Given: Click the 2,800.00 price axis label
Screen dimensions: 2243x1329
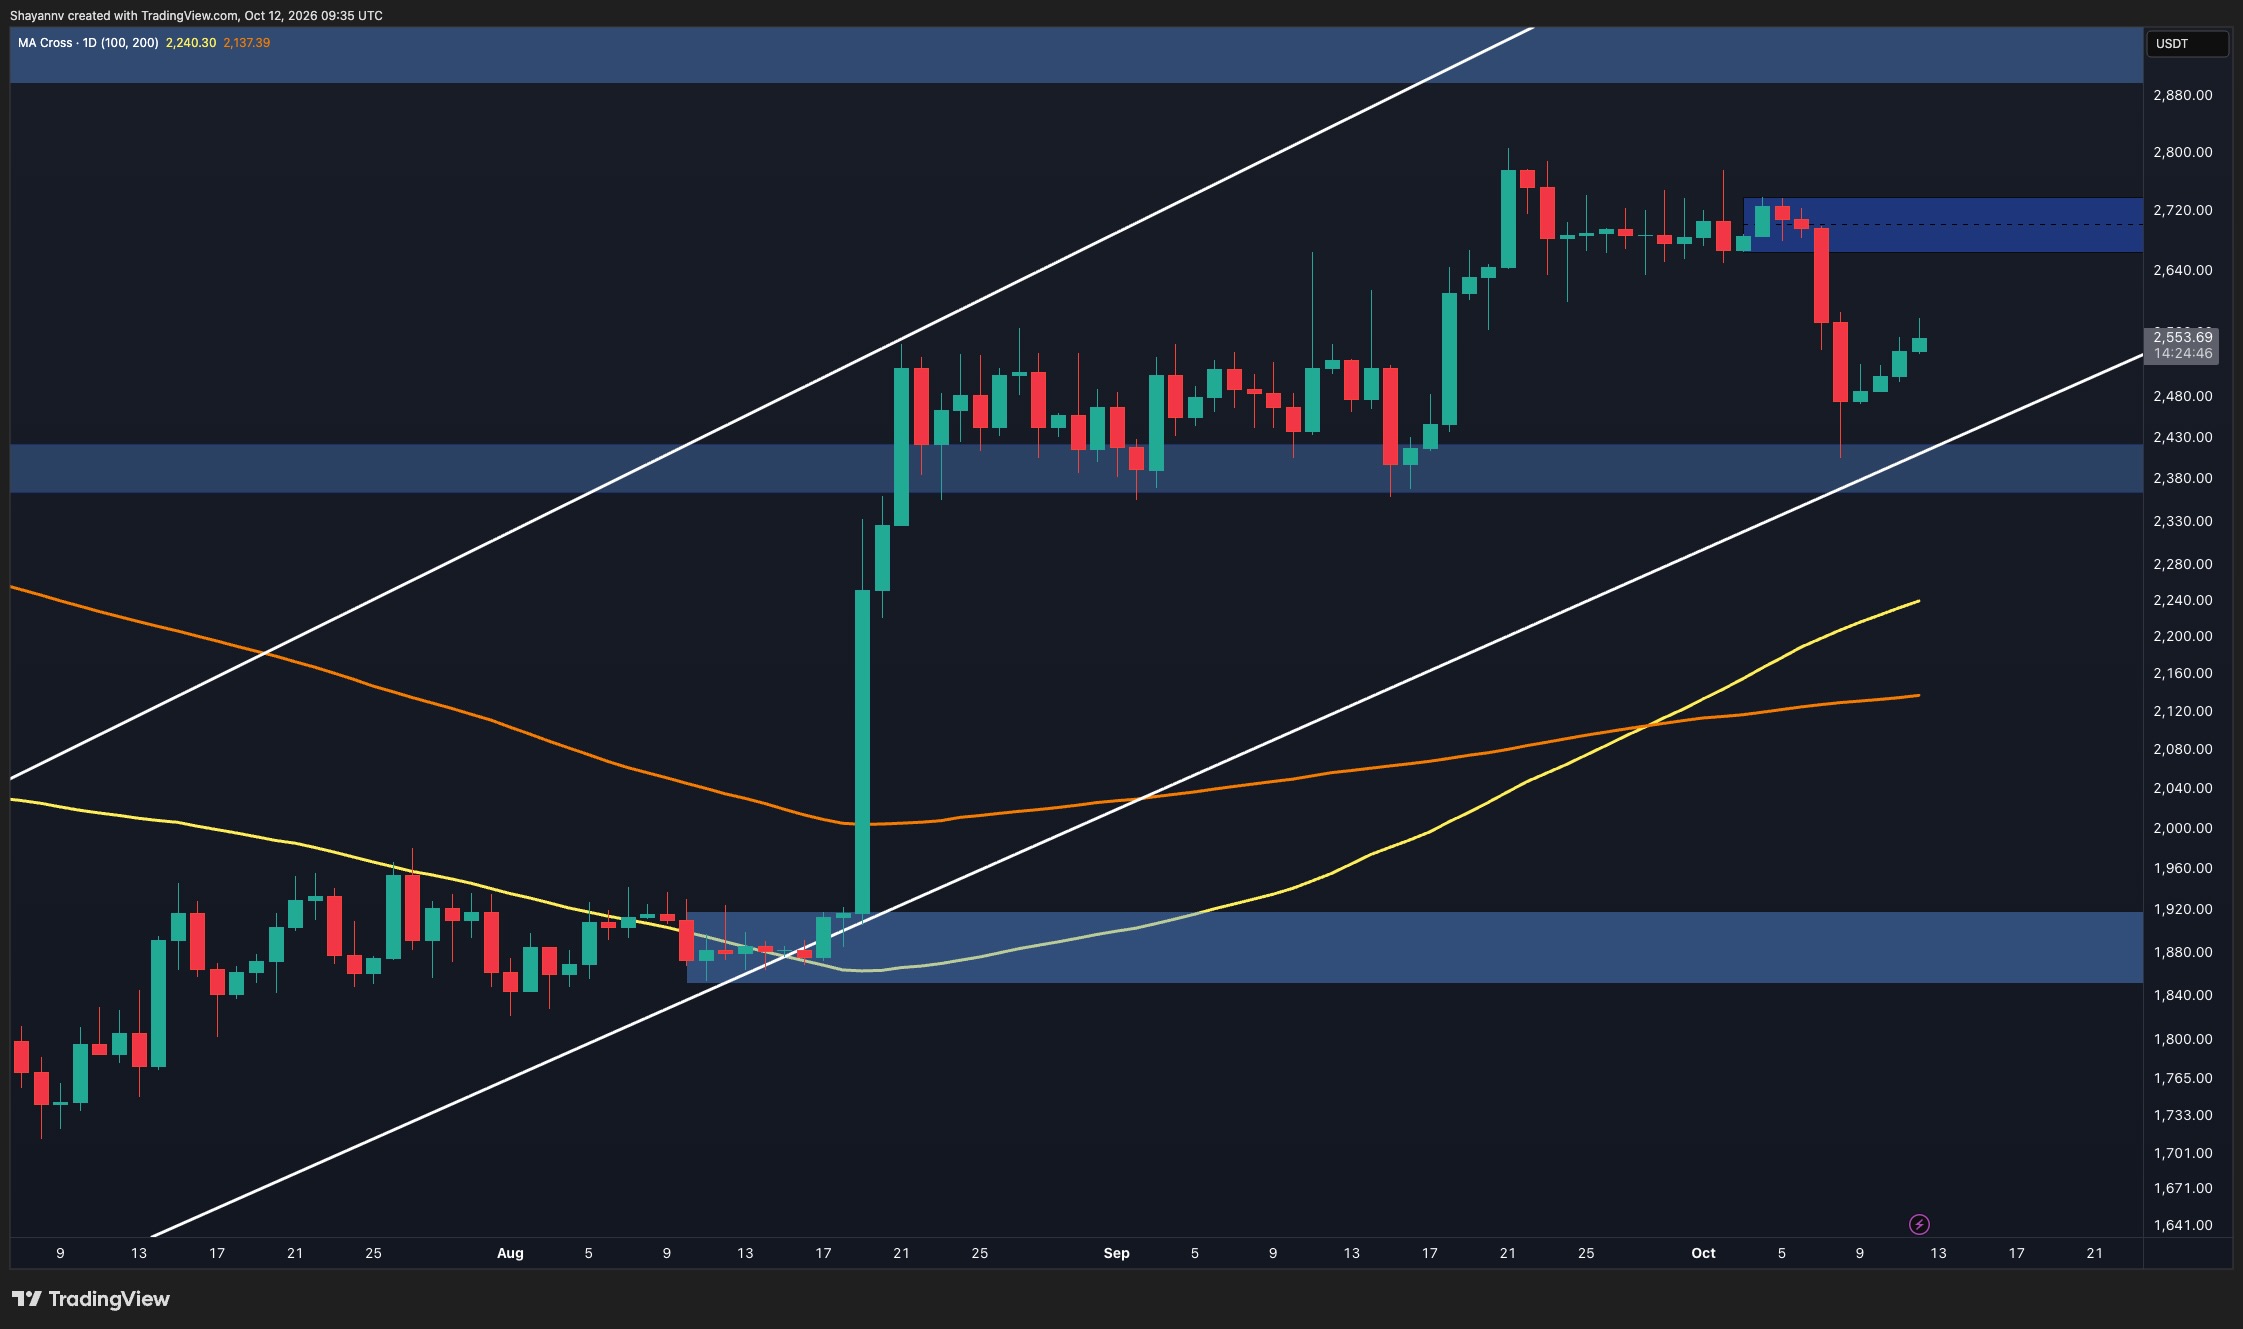Looking at the screenshot, I should coord(2183,152).
